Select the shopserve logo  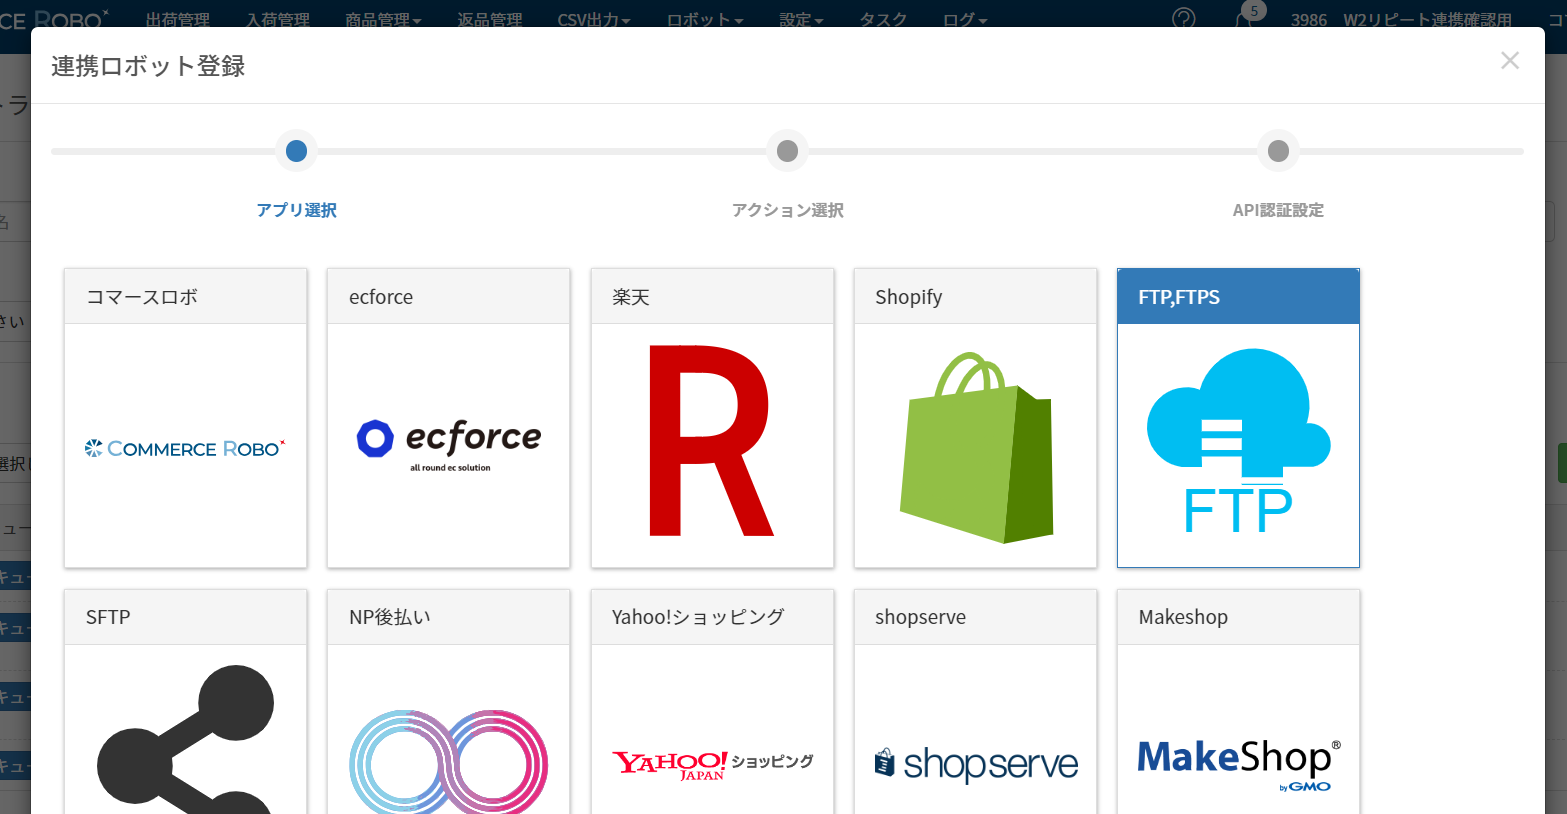point(976,765)
